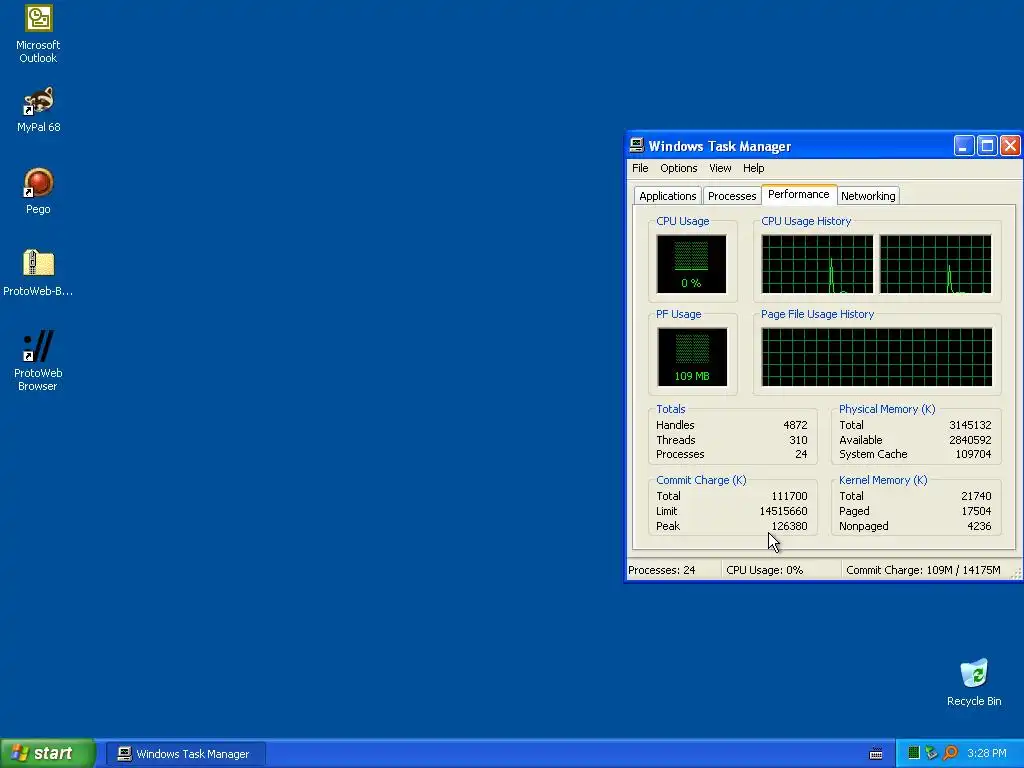Open the Start menu
The height and width of the screenshot is (768, 1024).
[x=48, y=753]
